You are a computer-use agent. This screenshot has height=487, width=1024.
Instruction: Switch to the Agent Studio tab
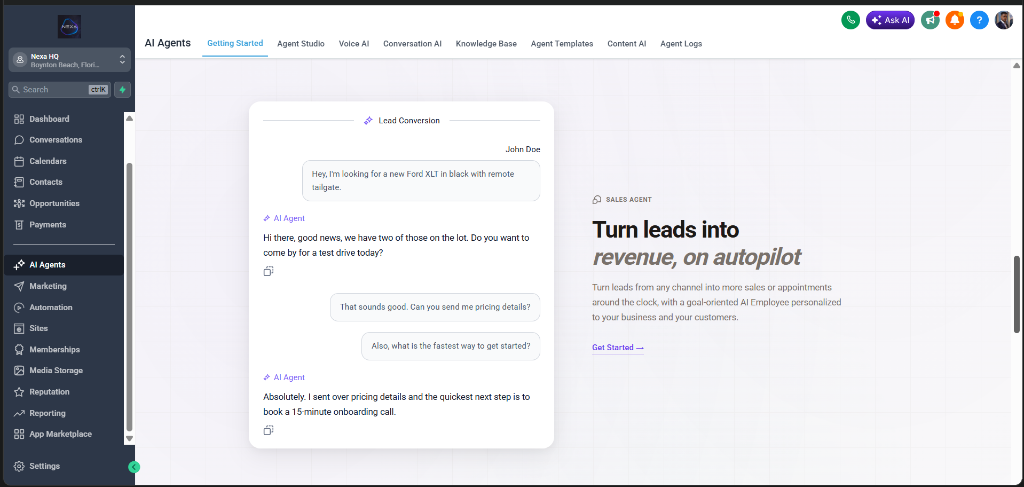point(300,44)
